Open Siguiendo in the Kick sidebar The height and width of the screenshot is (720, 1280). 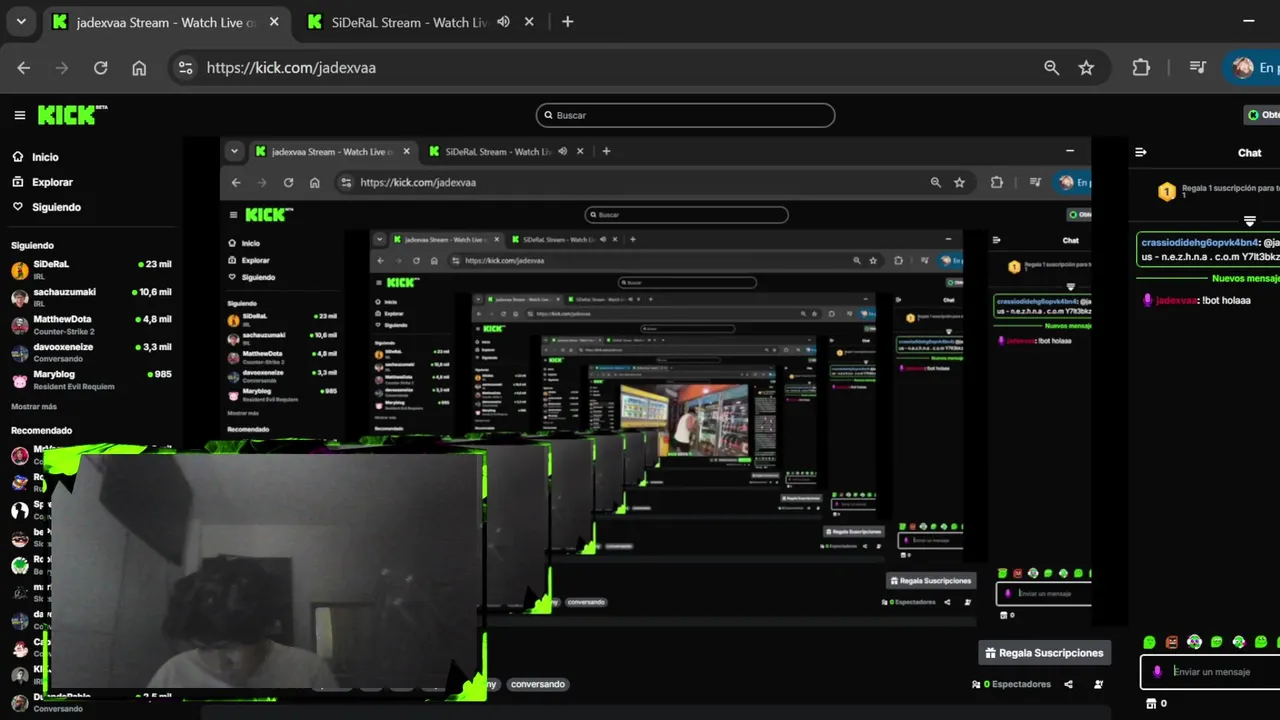click(56, 207)
